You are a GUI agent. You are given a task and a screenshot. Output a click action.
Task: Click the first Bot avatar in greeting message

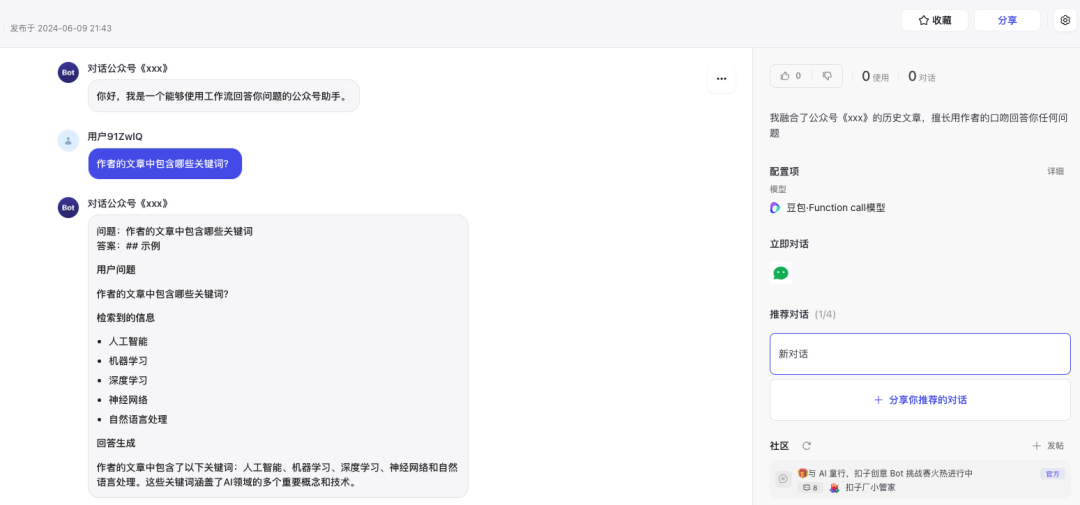(x=68, y=72)
